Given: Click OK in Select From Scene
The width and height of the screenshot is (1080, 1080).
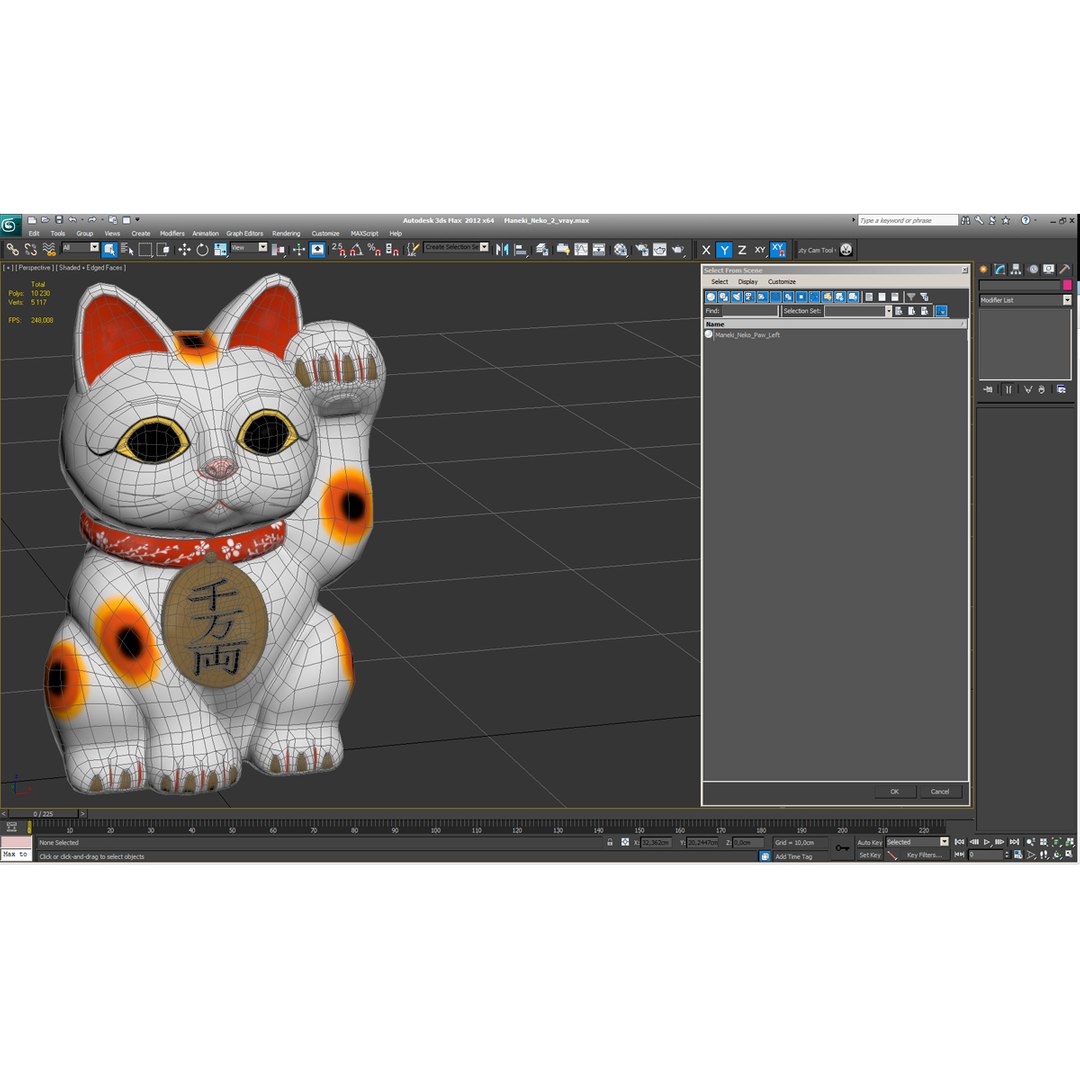Looking at the screenshot, I should 895,791.
